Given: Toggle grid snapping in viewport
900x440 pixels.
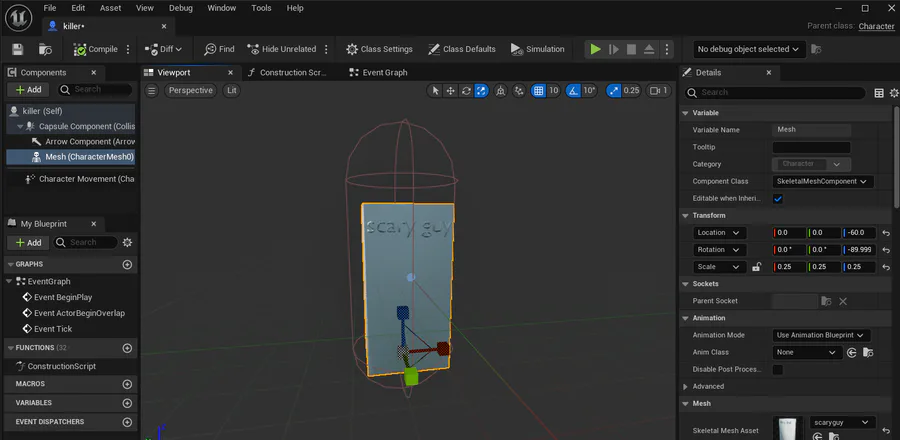Looking at the screenshot, I should tap(538, 91).
